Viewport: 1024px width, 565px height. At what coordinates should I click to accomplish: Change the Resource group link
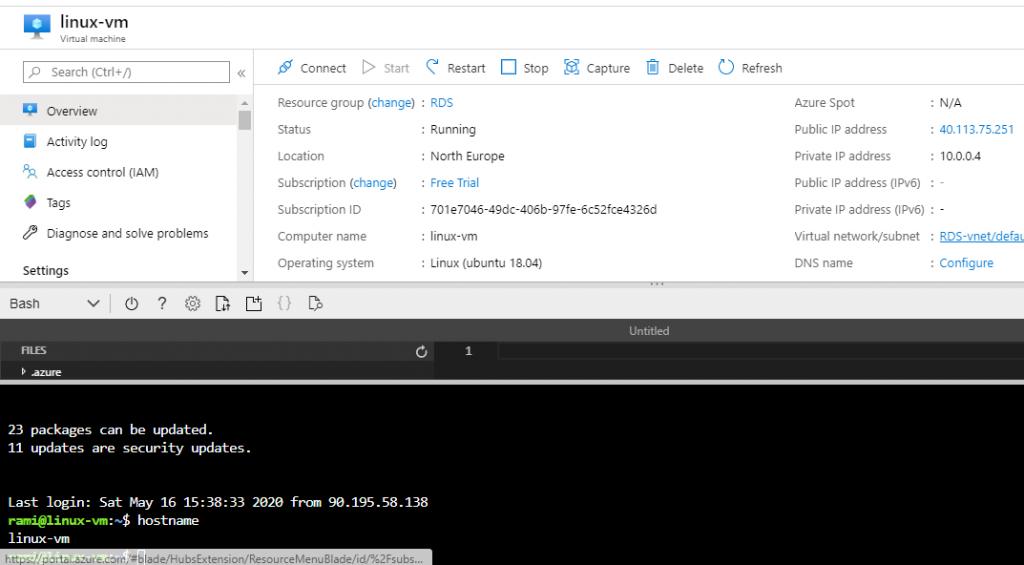pos(391,103)
